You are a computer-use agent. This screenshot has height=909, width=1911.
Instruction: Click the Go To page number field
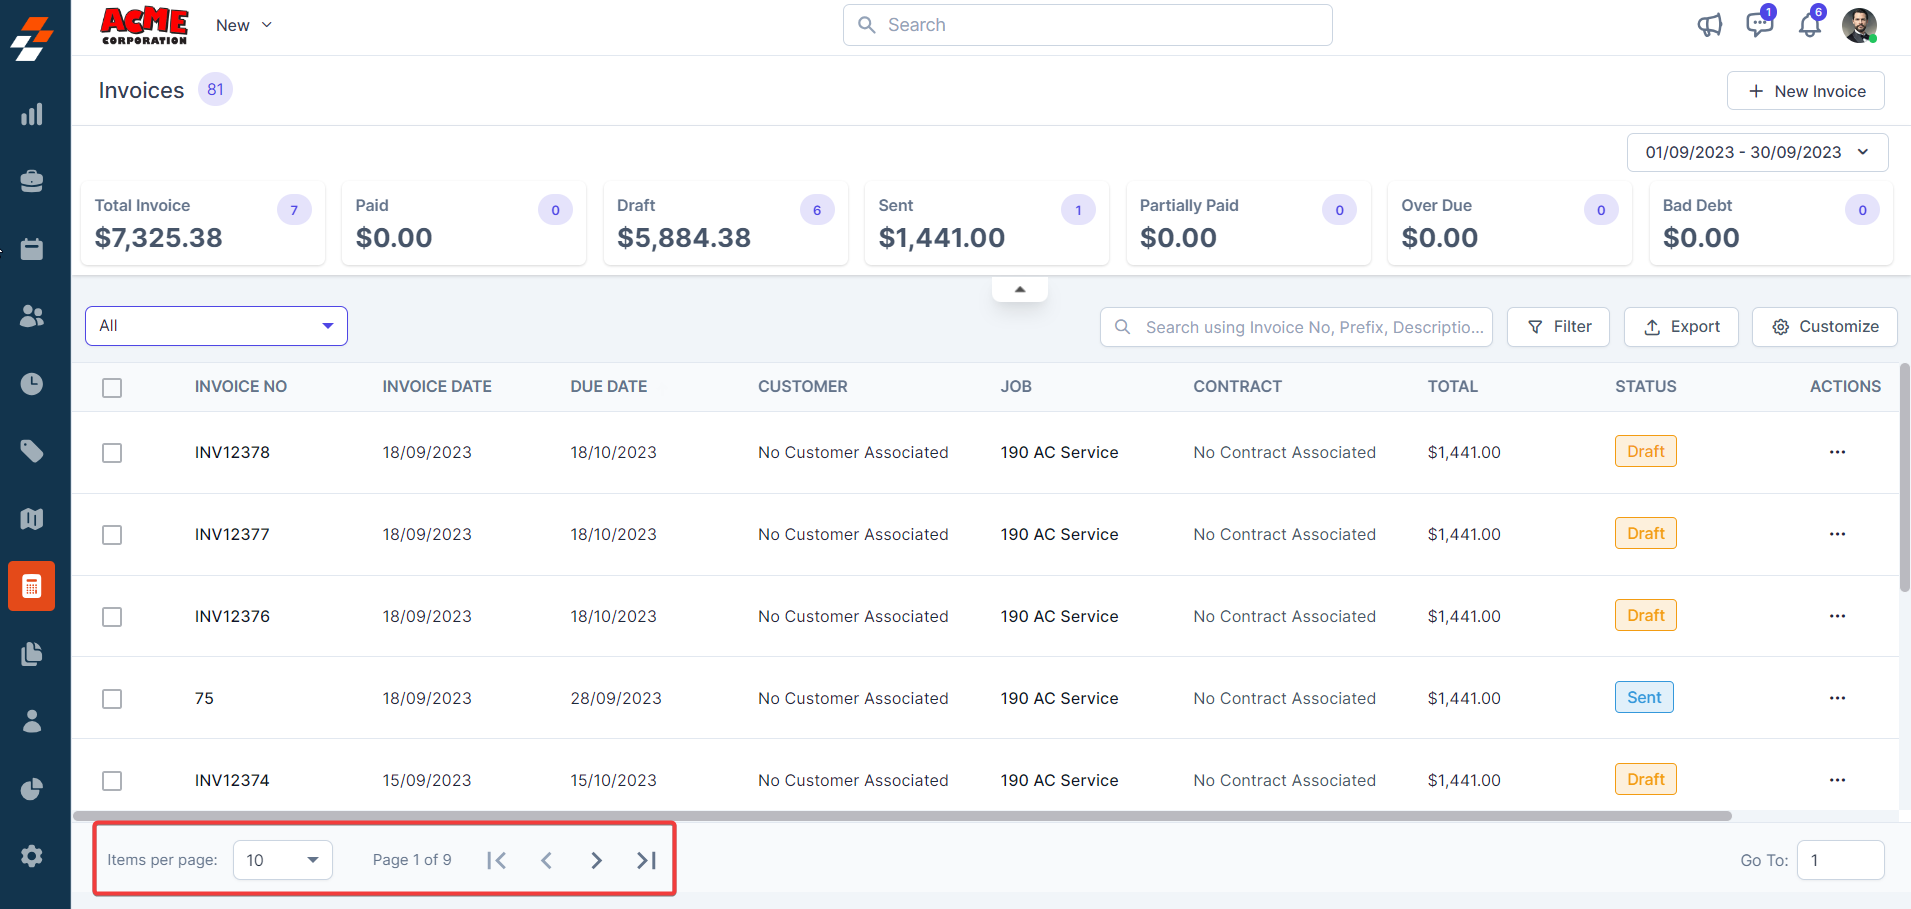pos(1839,860)
